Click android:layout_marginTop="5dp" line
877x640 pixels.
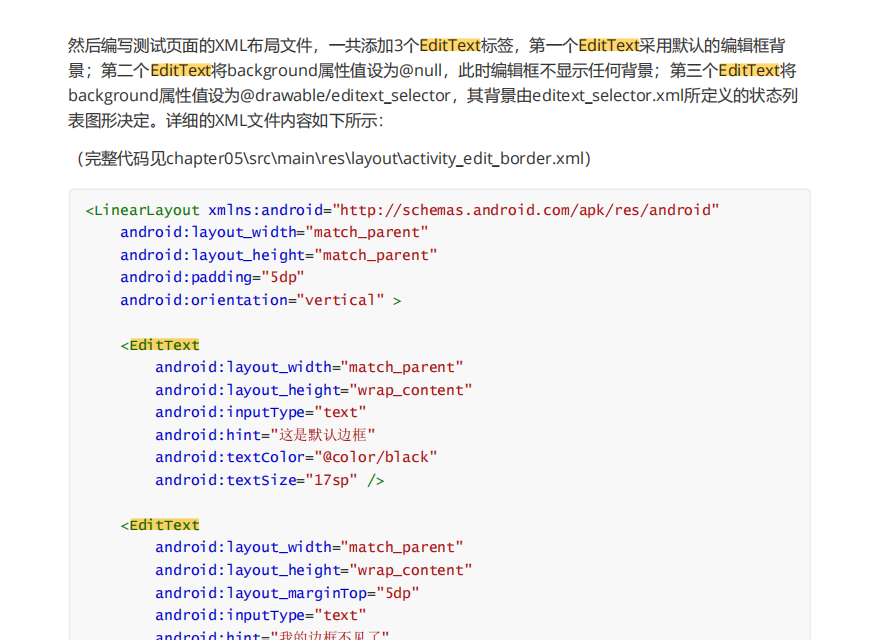(x=287, y=593)
